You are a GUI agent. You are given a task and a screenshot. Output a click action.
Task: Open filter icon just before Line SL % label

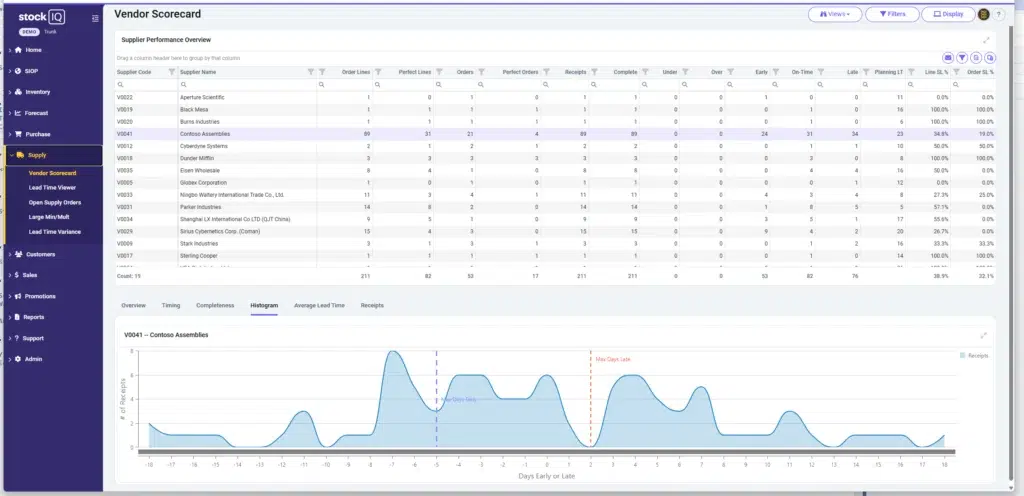911,72
